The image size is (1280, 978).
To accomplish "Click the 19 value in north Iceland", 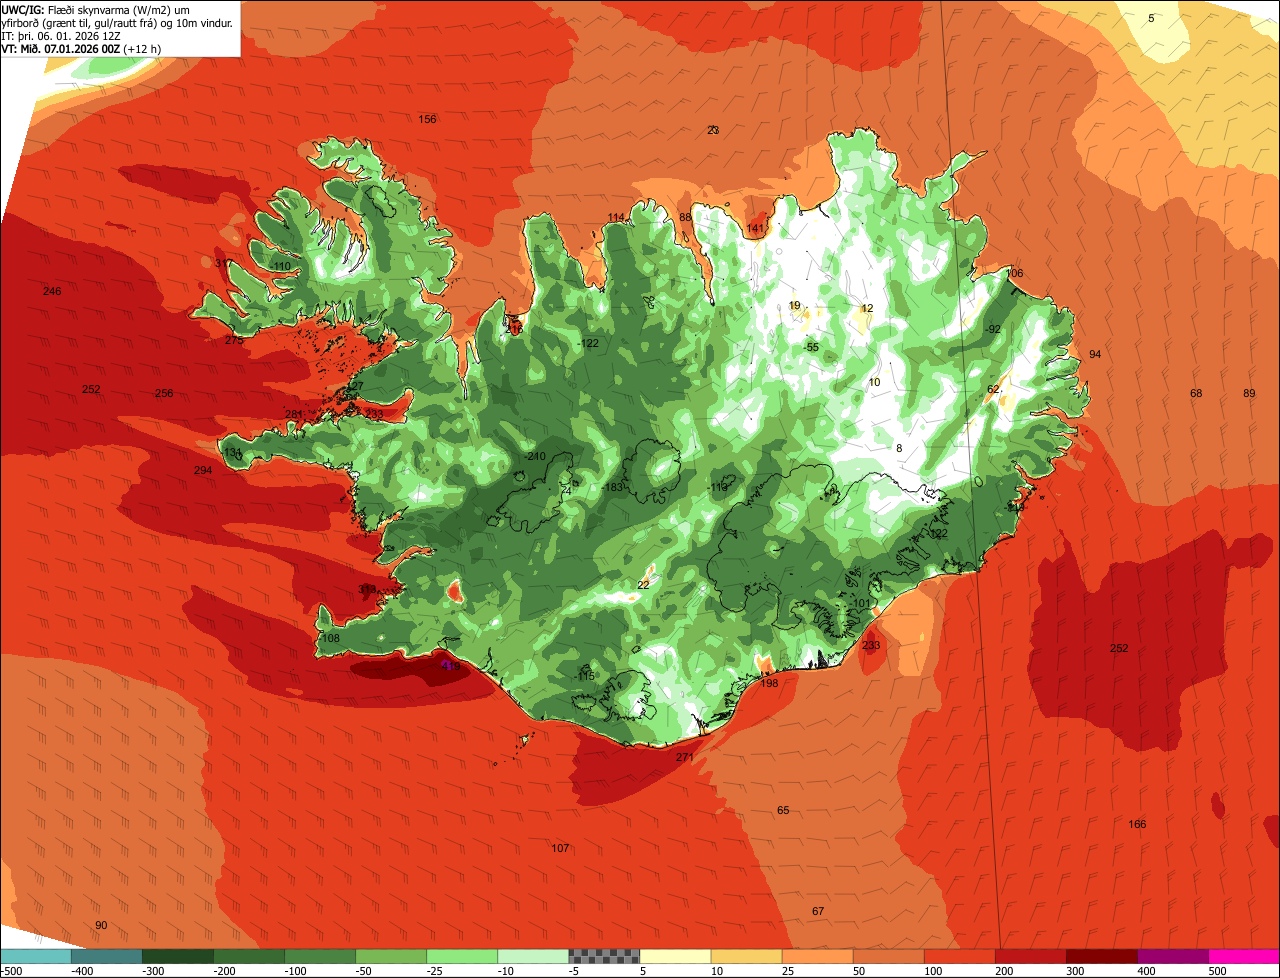I will 794,305.
